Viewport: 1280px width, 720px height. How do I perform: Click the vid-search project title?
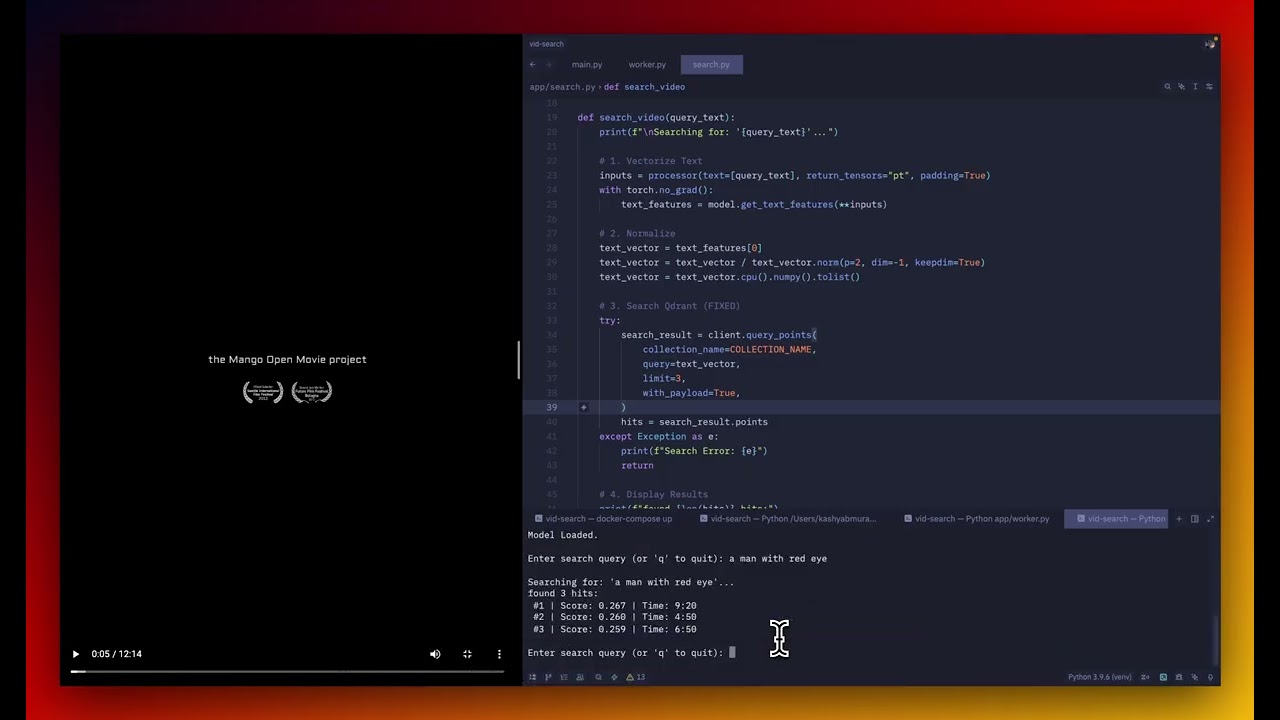tap(547, 44)
